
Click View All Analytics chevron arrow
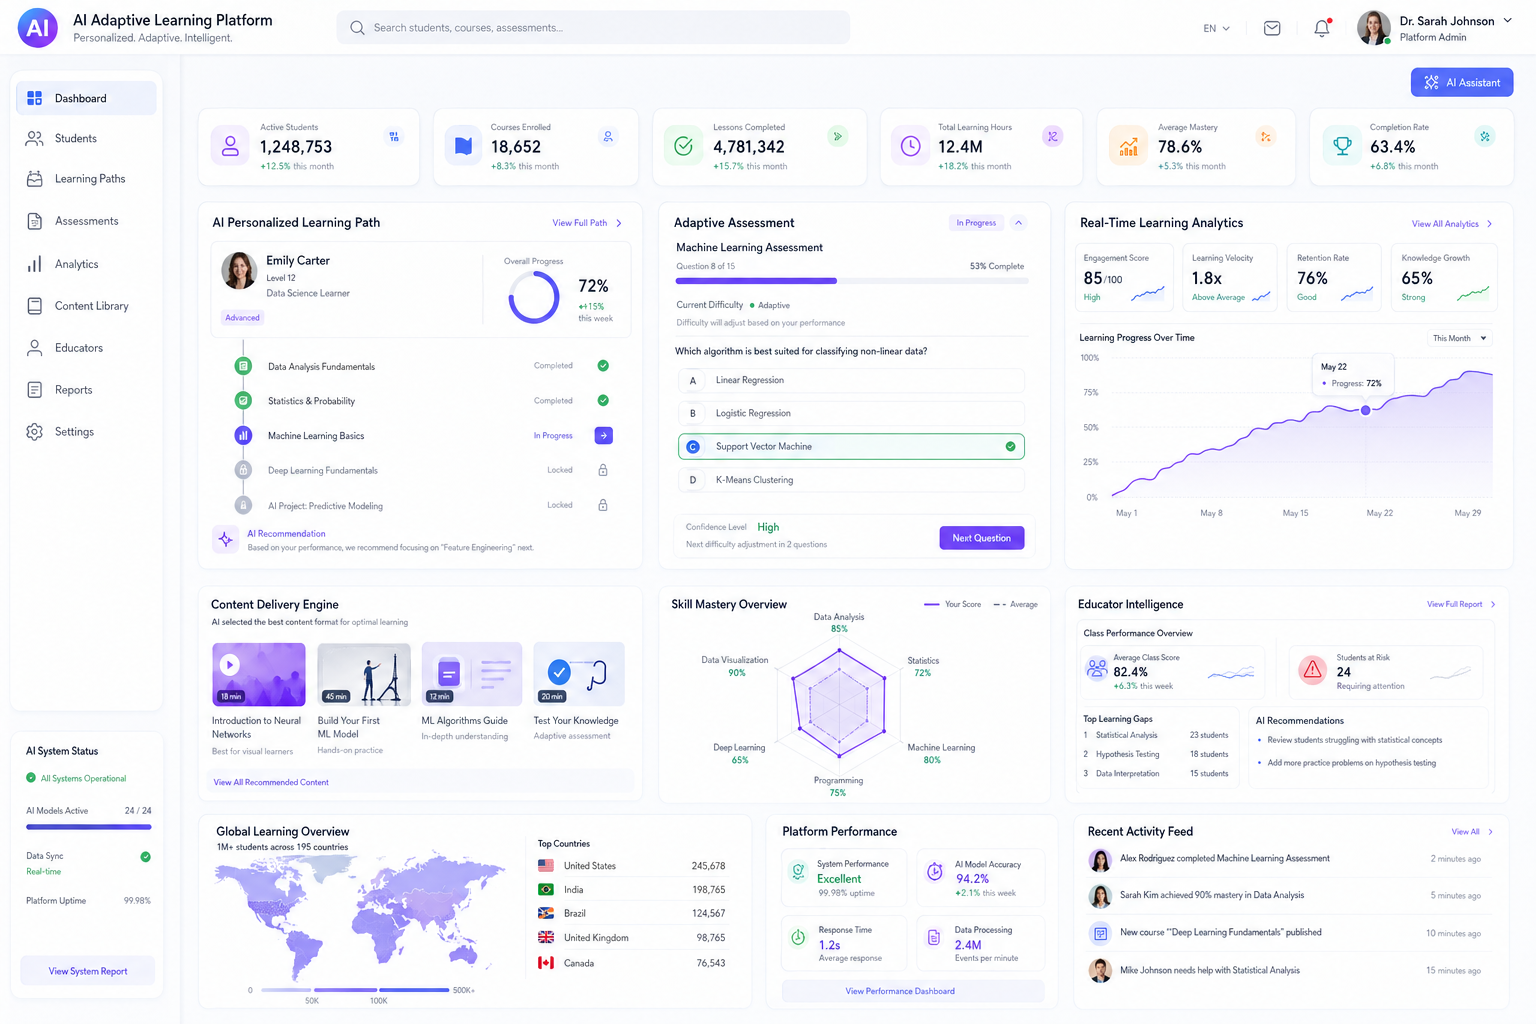coord(1490,224)
